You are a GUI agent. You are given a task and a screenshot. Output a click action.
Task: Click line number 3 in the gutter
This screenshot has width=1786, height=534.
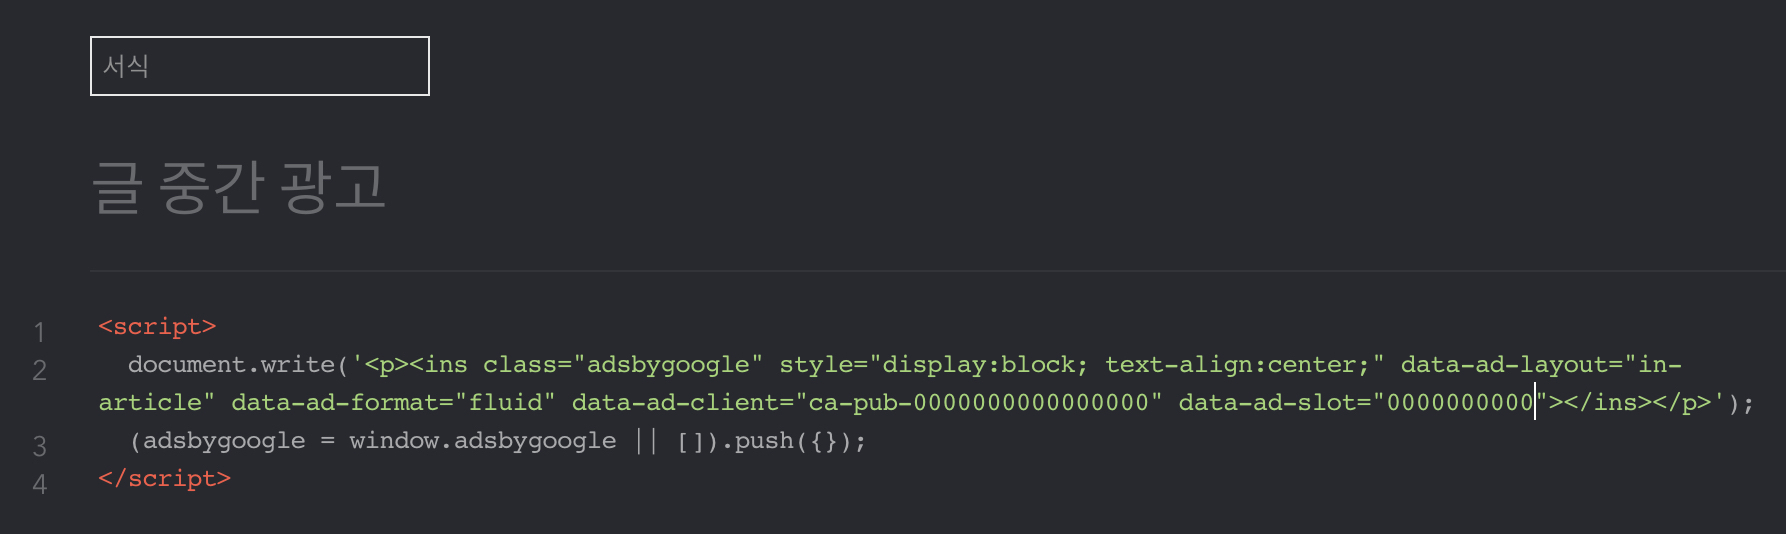click(x=39, y=446)
